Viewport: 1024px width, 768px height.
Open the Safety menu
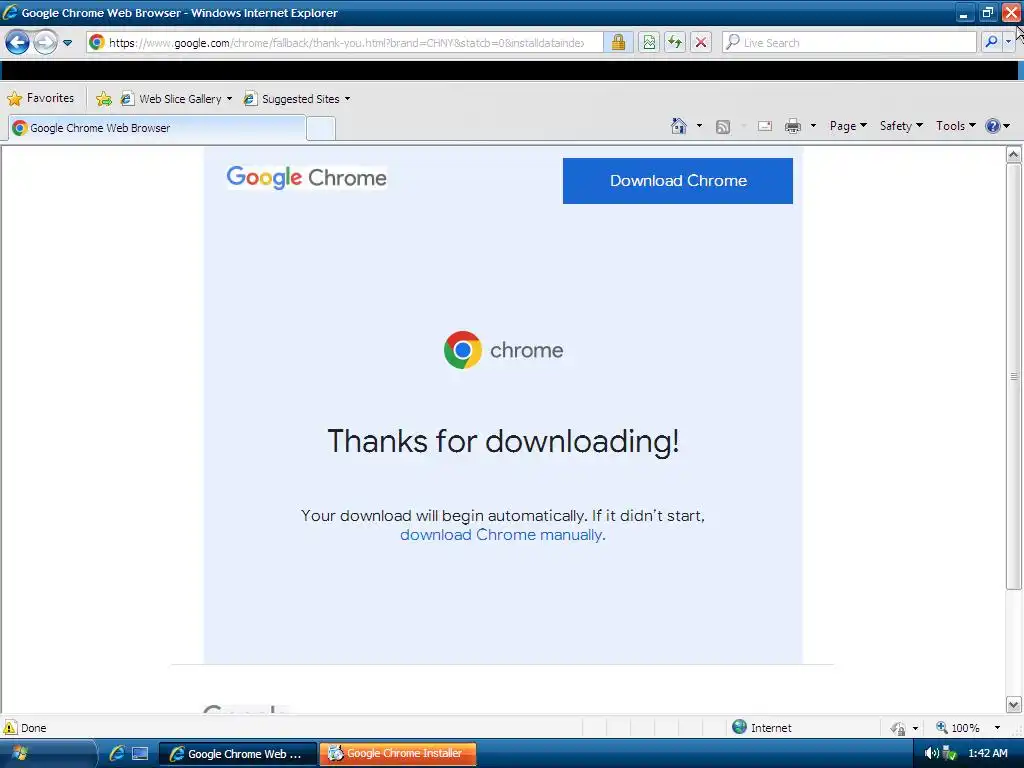pos(901,126)
